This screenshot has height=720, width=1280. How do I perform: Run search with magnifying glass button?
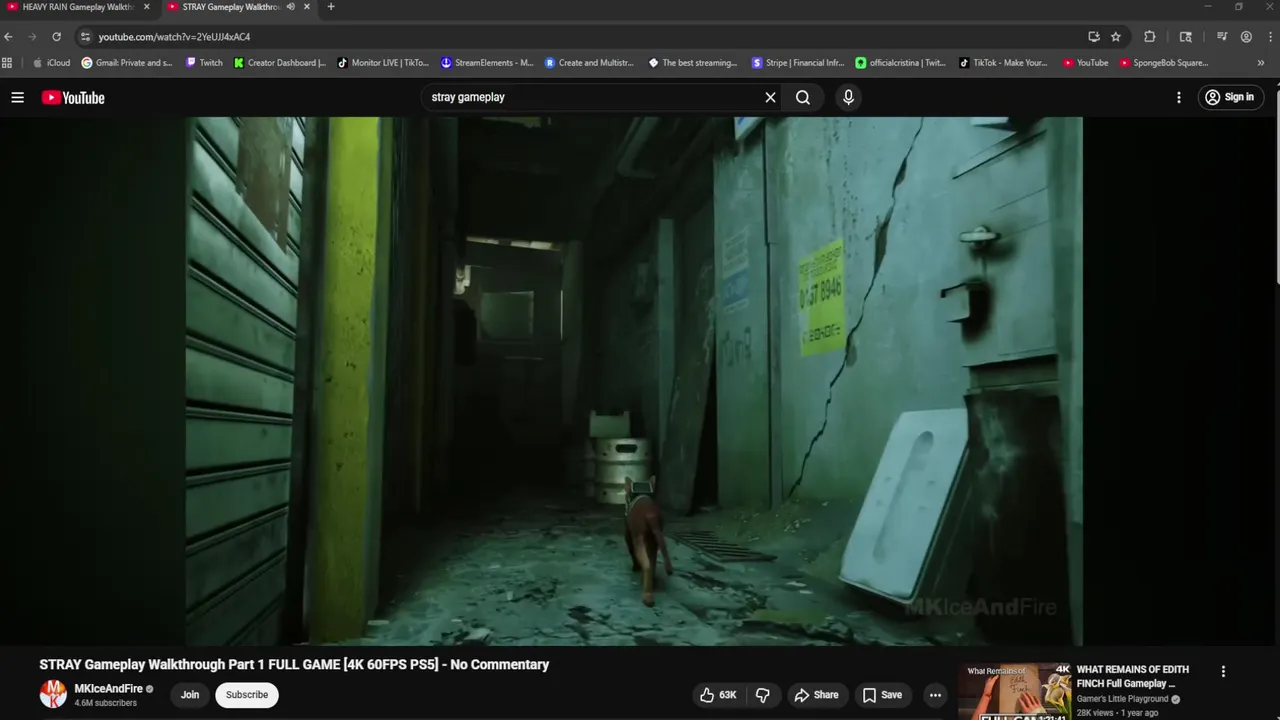803,97
